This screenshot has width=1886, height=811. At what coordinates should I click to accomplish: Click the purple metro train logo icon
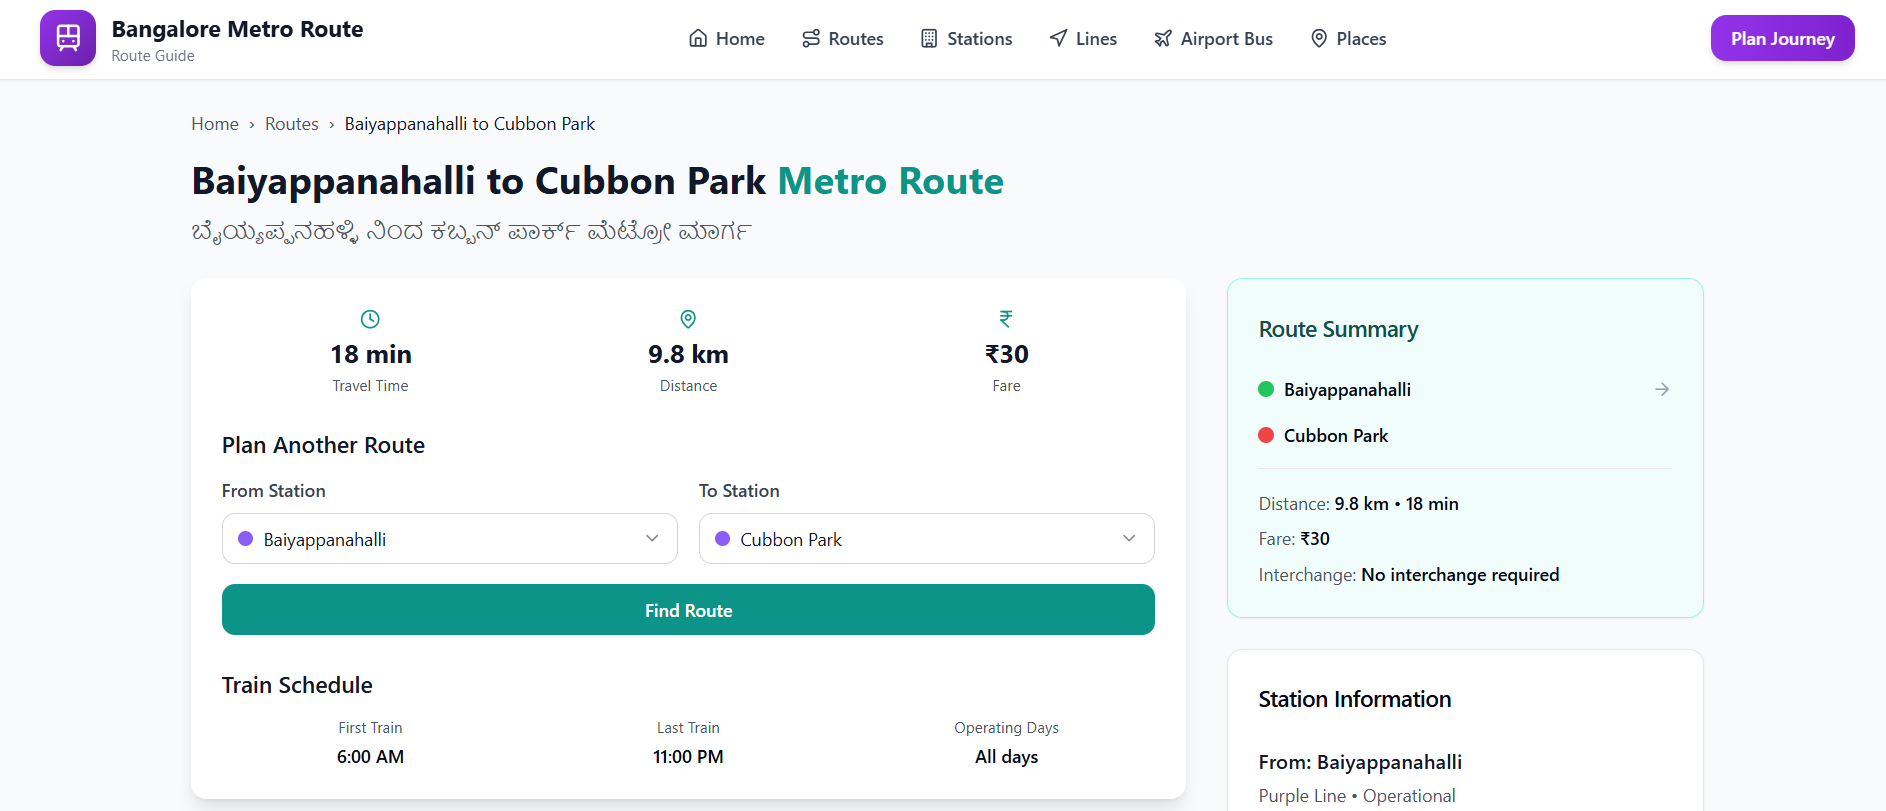tap(68, 38)
